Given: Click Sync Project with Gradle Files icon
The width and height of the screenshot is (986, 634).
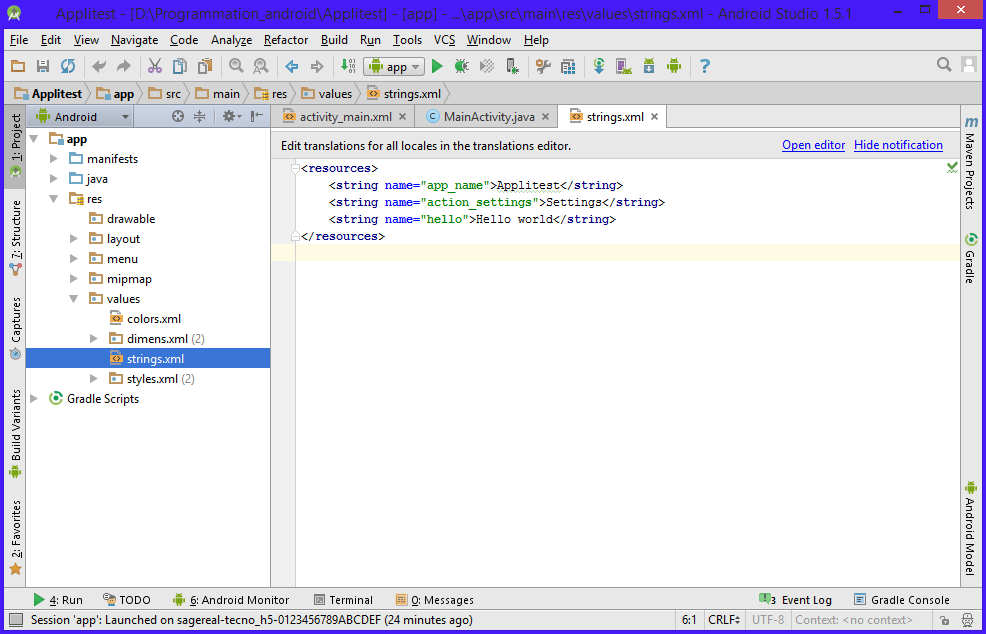Looking at the screenshot, I should (599, 66).
